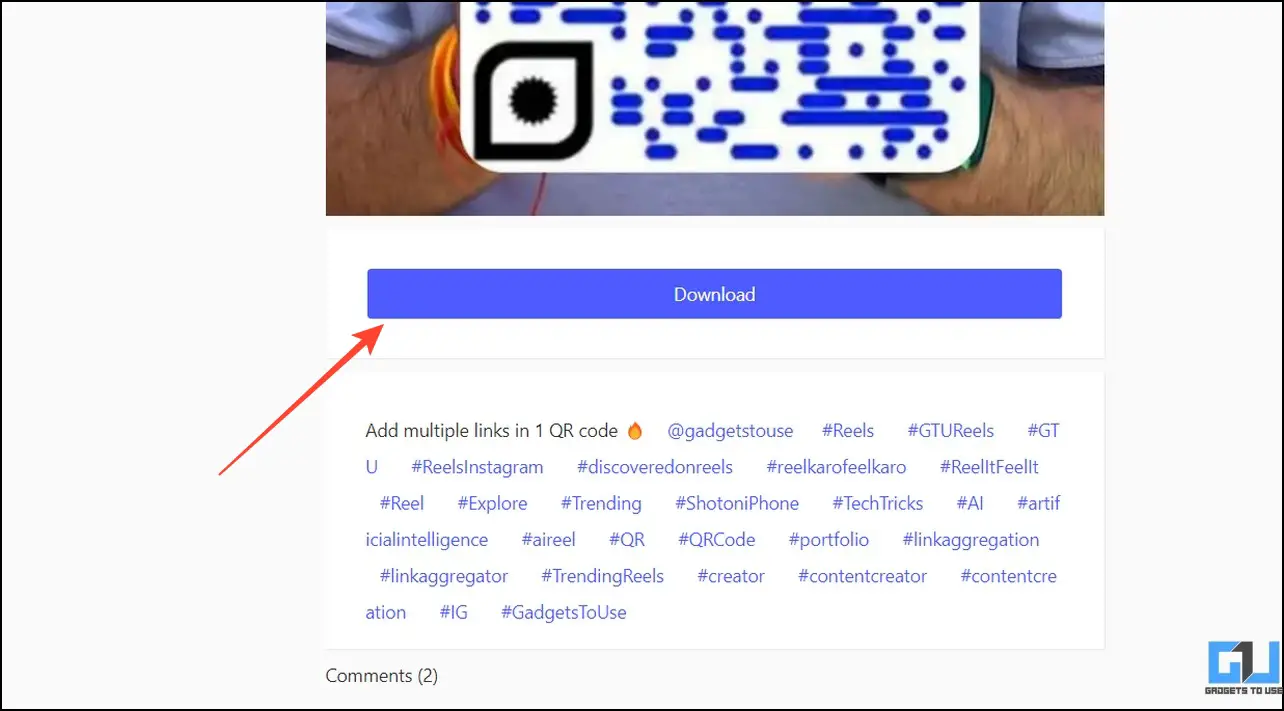Open the #ReelItFeelIt hashtag link
The image size is (1284, 711).
[989, 467]
